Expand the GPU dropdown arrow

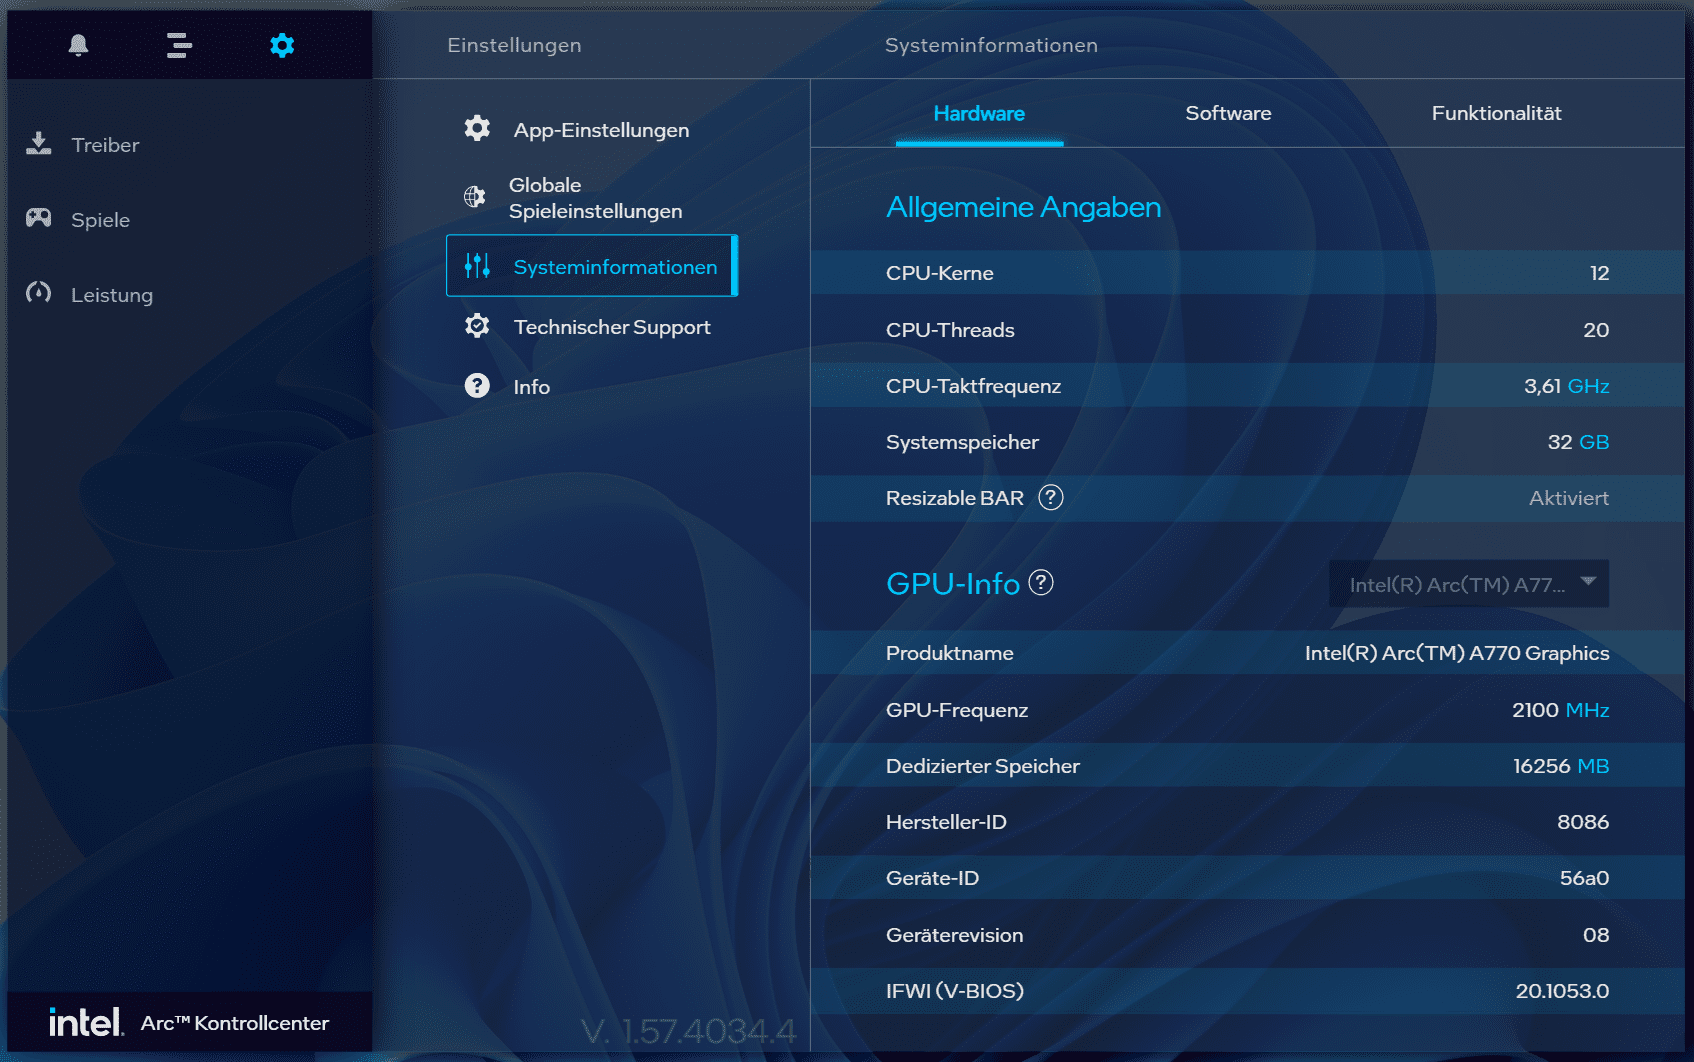[1588, 581]
